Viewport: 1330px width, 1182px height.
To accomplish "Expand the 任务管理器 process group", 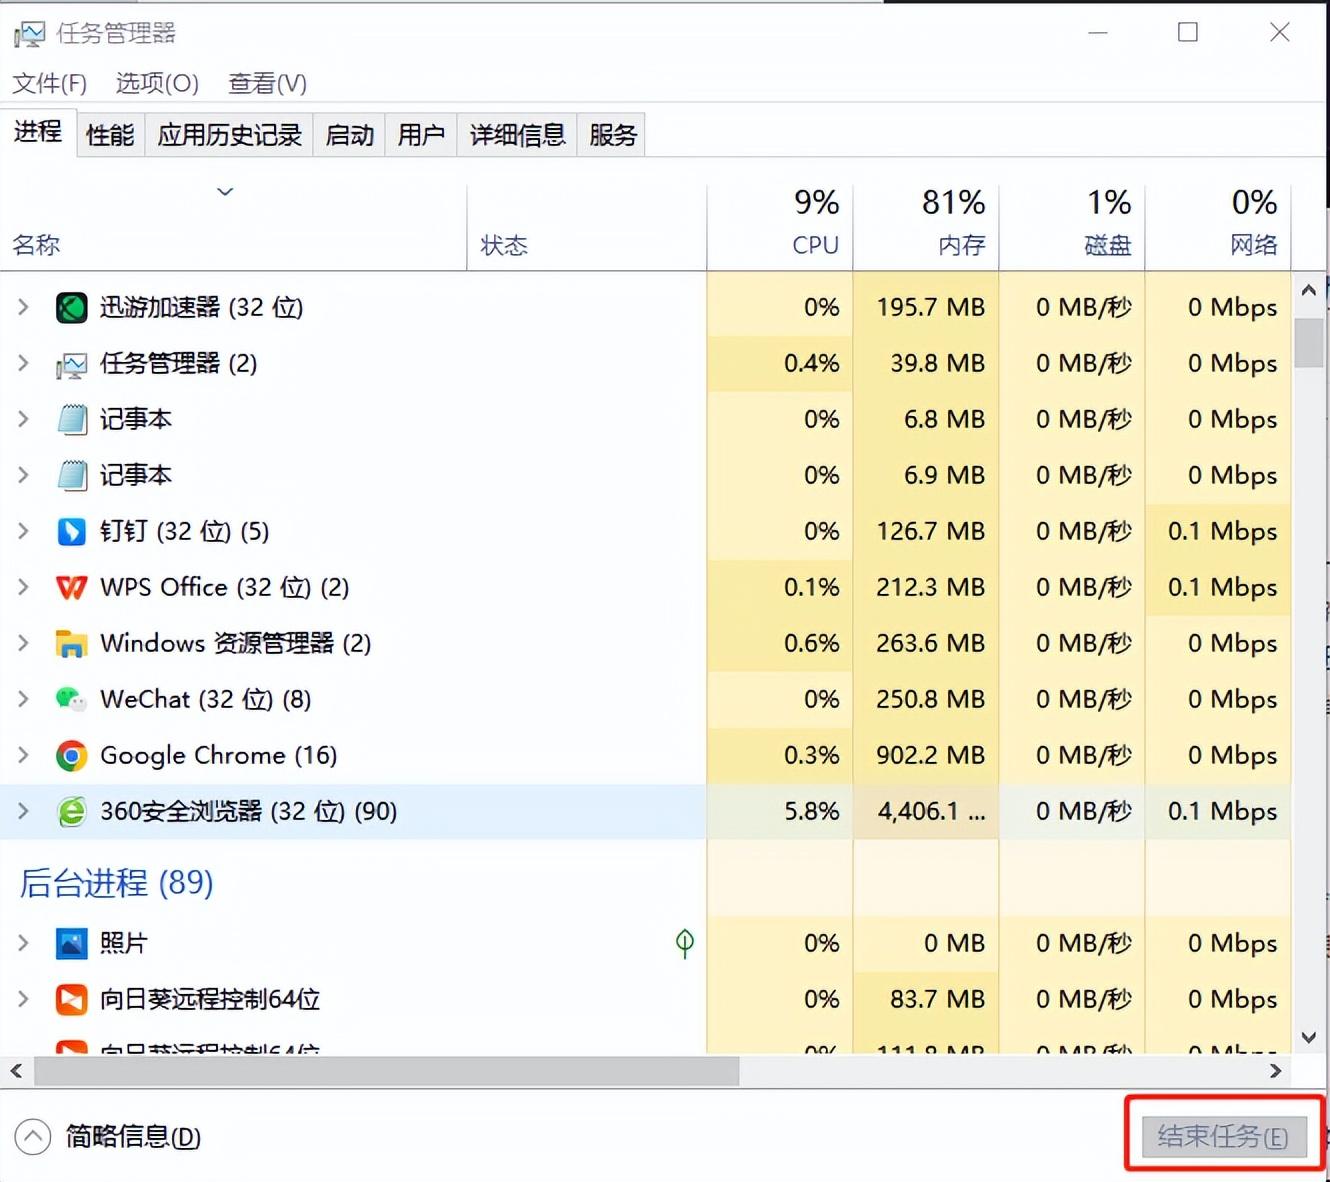I will point(23,363).
